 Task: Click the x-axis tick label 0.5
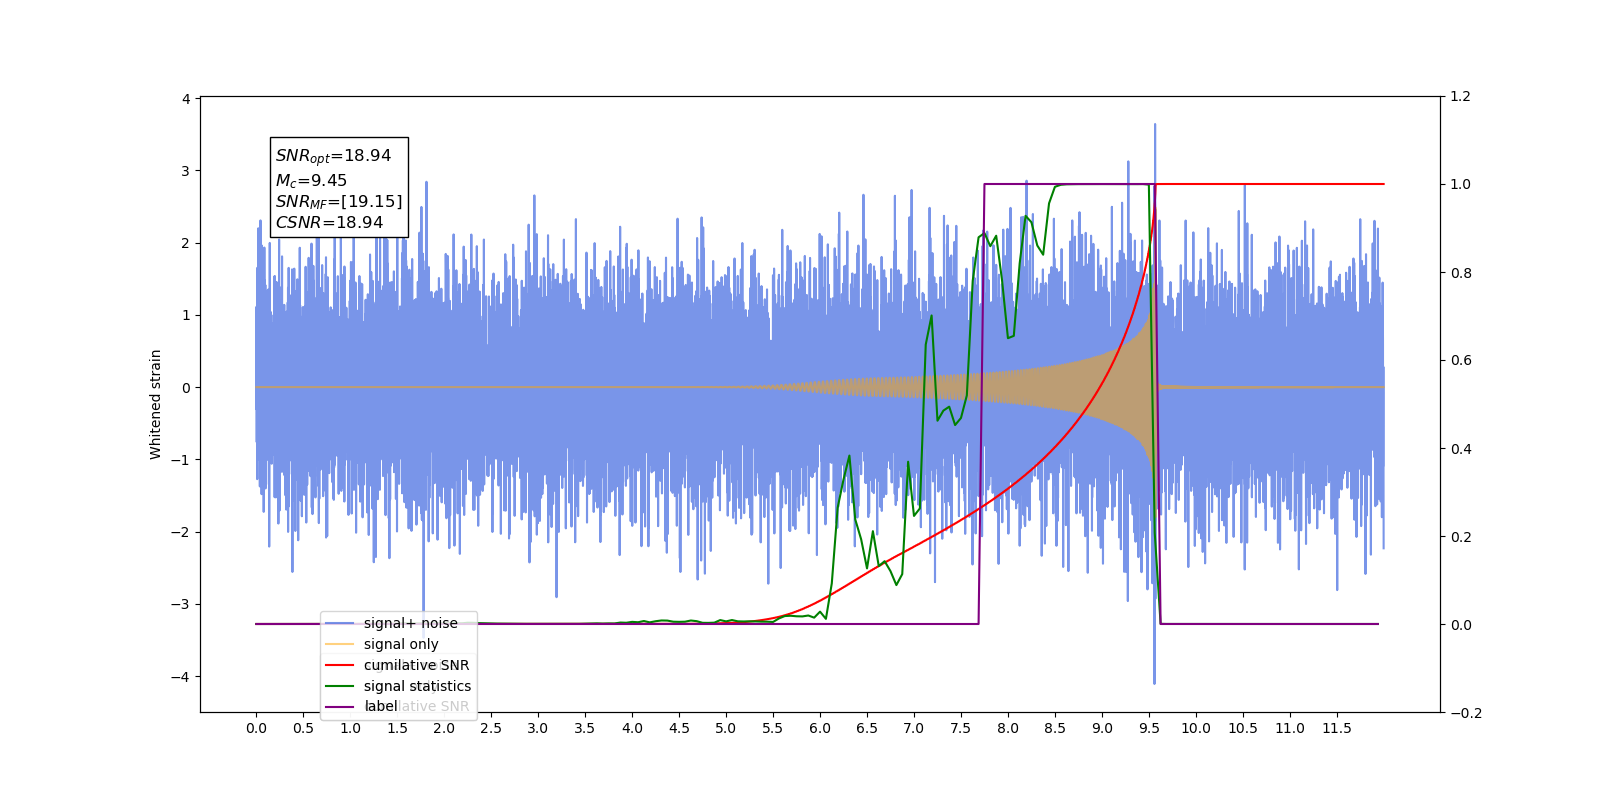pyautogui.click(x=303, y=728)
